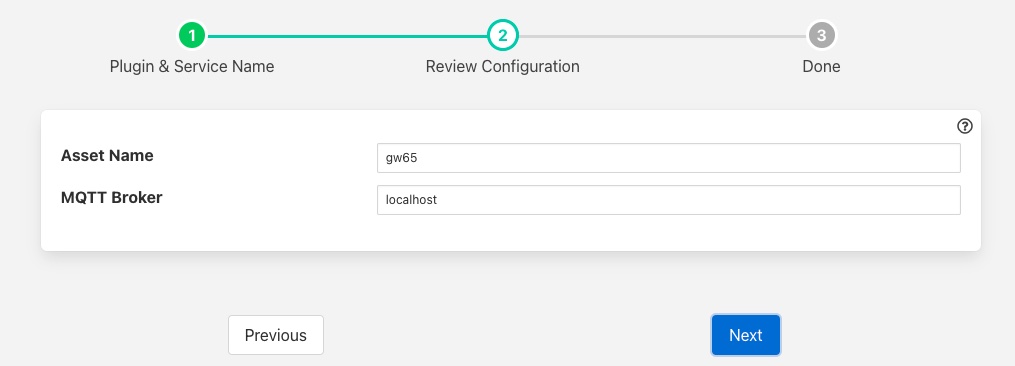Click empty space below MQTT Broker inside card
Screen dimensions: 1015x366
point(194,232)
